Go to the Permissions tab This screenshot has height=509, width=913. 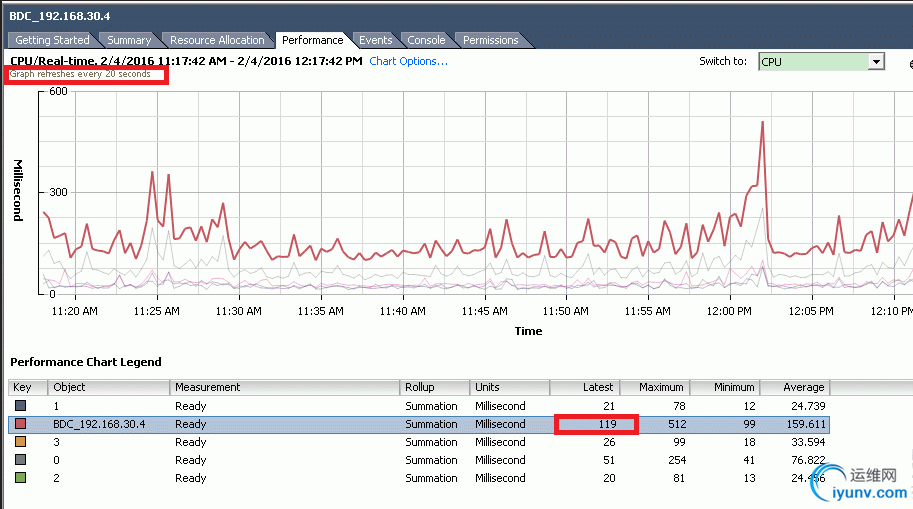pyautogui.click(x=490, y=40)
